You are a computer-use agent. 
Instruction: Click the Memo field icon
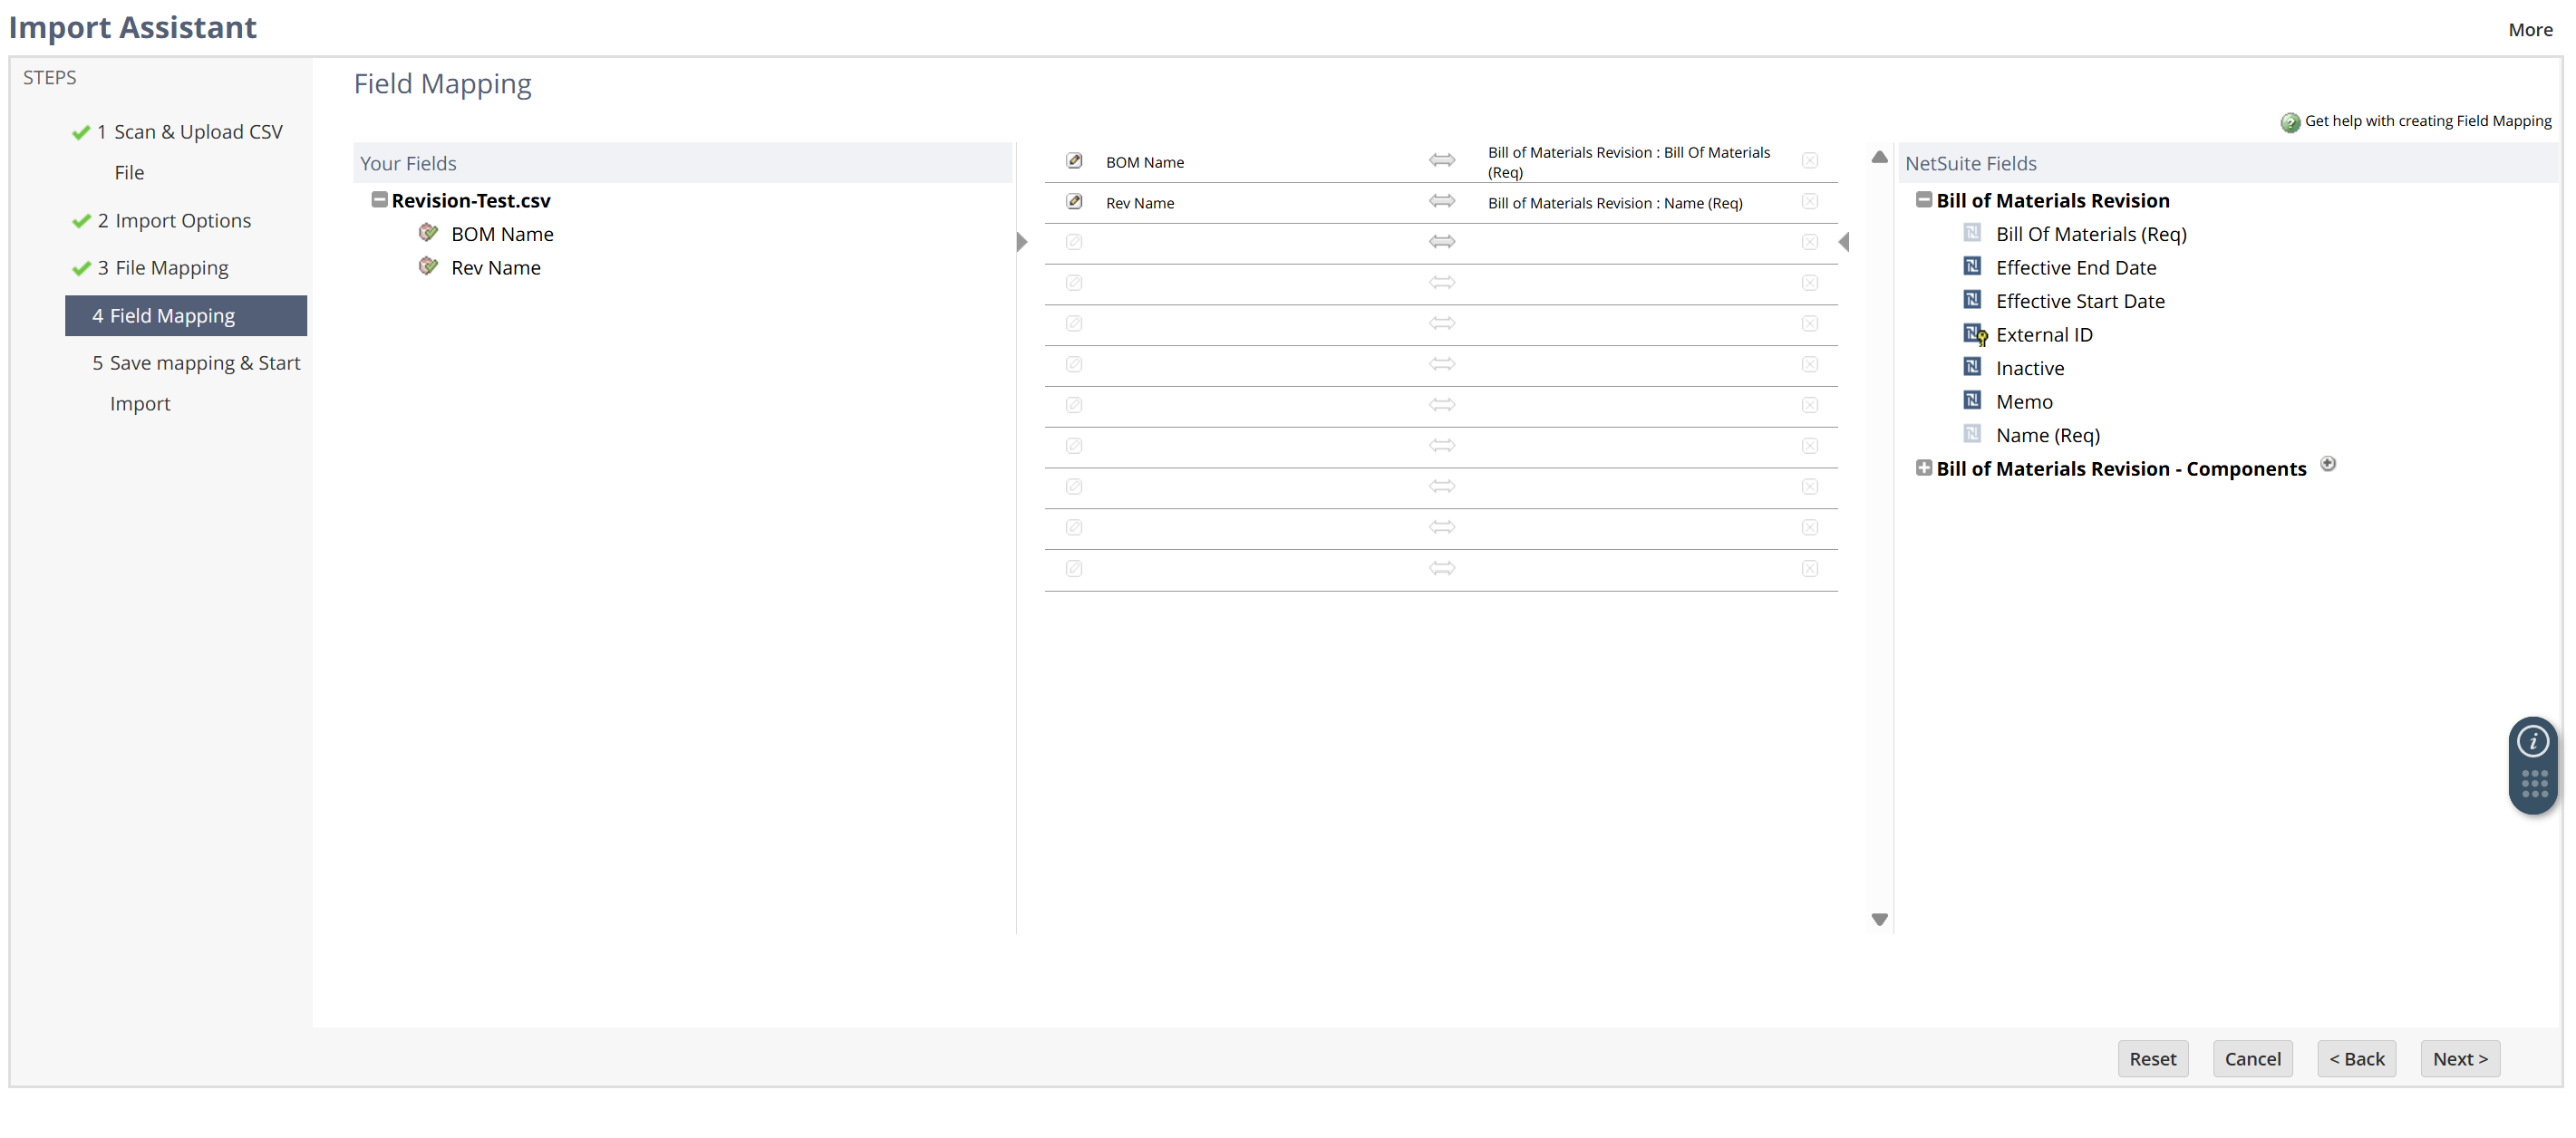1972,401
